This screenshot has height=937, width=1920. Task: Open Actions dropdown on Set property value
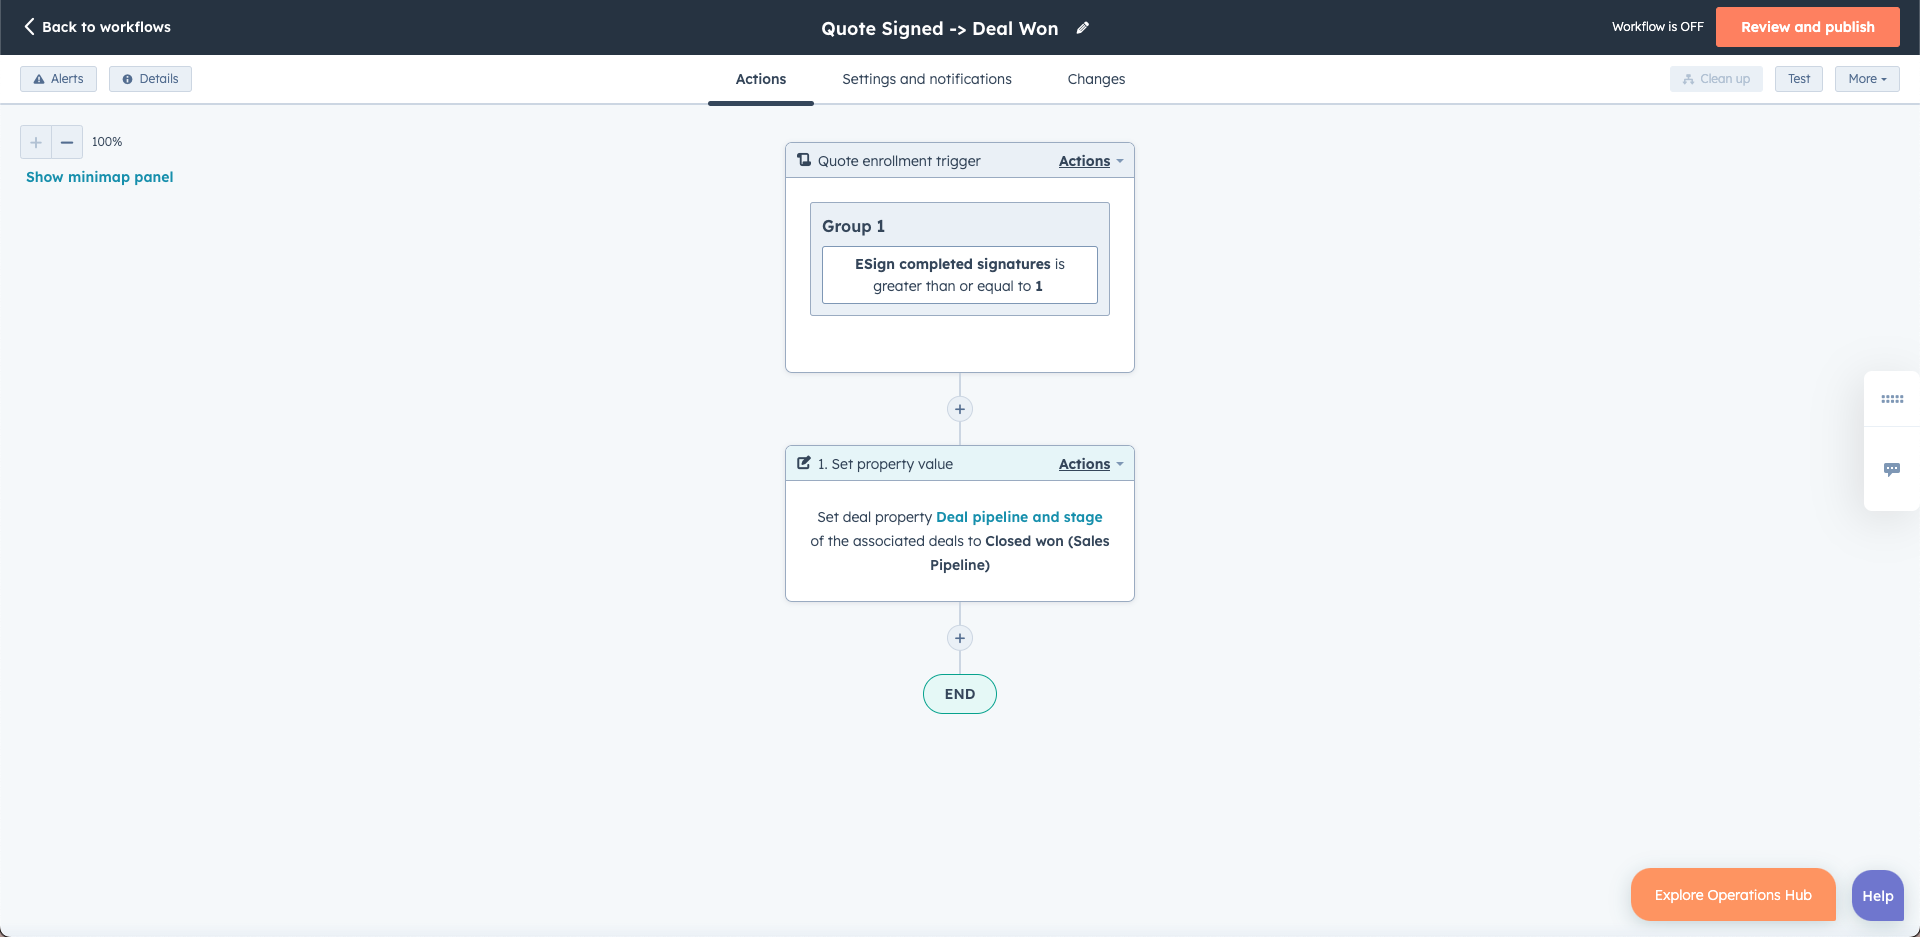coord(1091,464)
